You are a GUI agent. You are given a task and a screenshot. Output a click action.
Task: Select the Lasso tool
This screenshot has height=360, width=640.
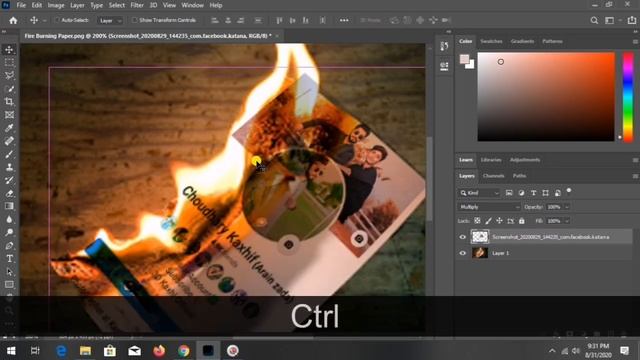click(9, 76)
